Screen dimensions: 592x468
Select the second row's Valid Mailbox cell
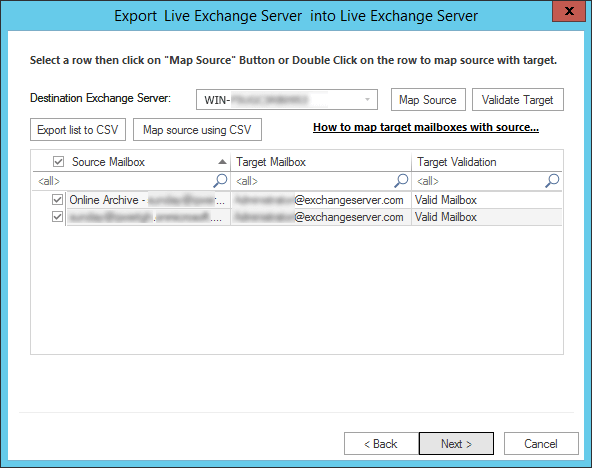[x=487, y=217]
